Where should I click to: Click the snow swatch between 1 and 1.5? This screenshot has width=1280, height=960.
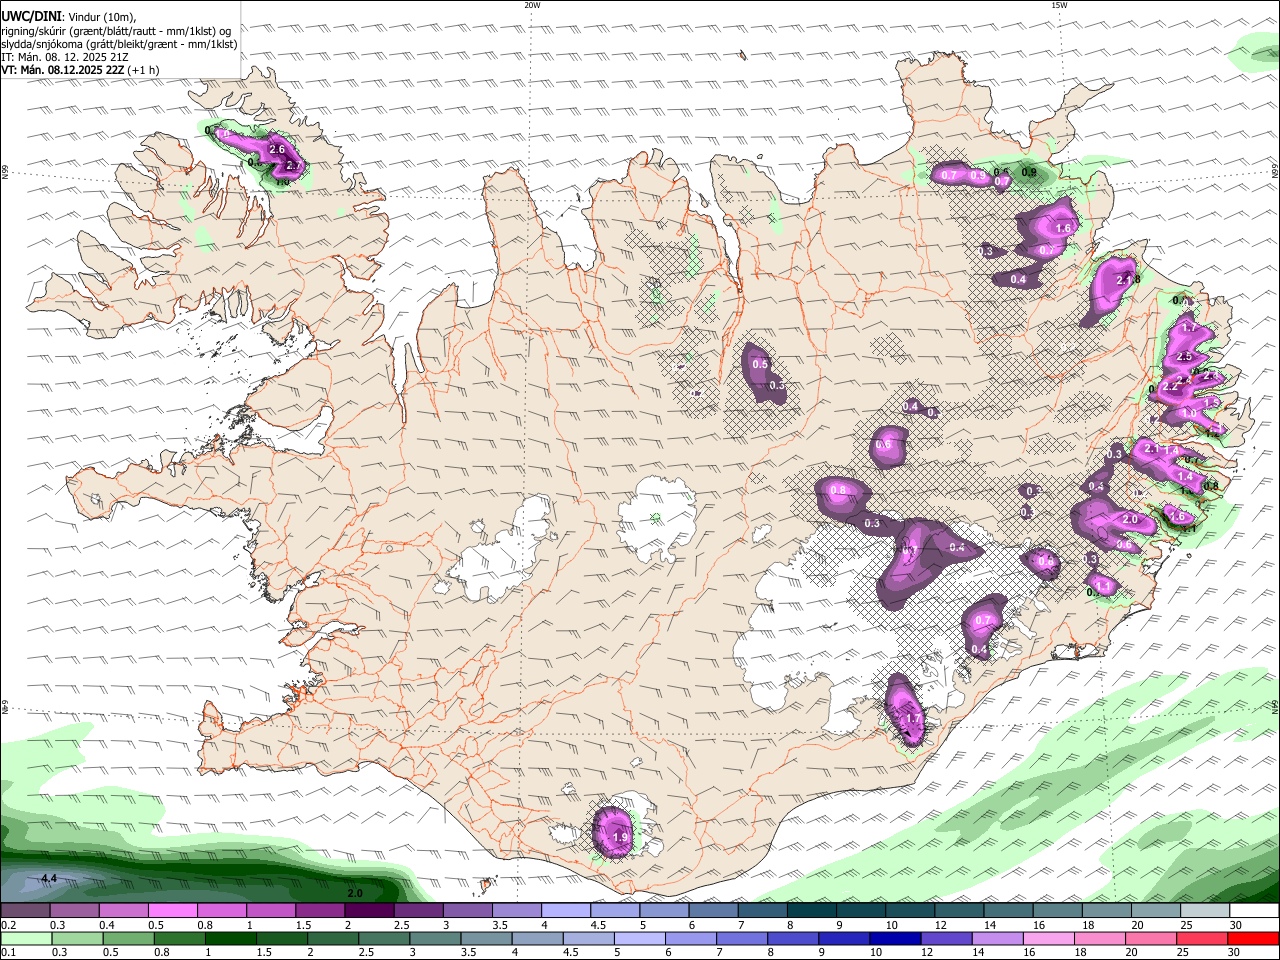click(x=271, y=911)
